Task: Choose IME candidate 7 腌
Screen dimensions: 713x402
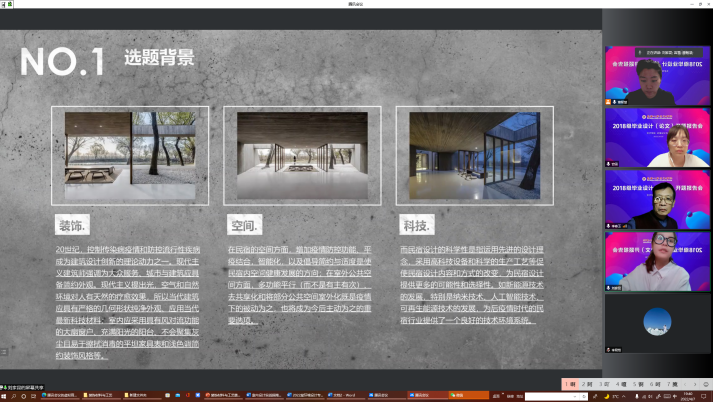Action: coord(672,384)
